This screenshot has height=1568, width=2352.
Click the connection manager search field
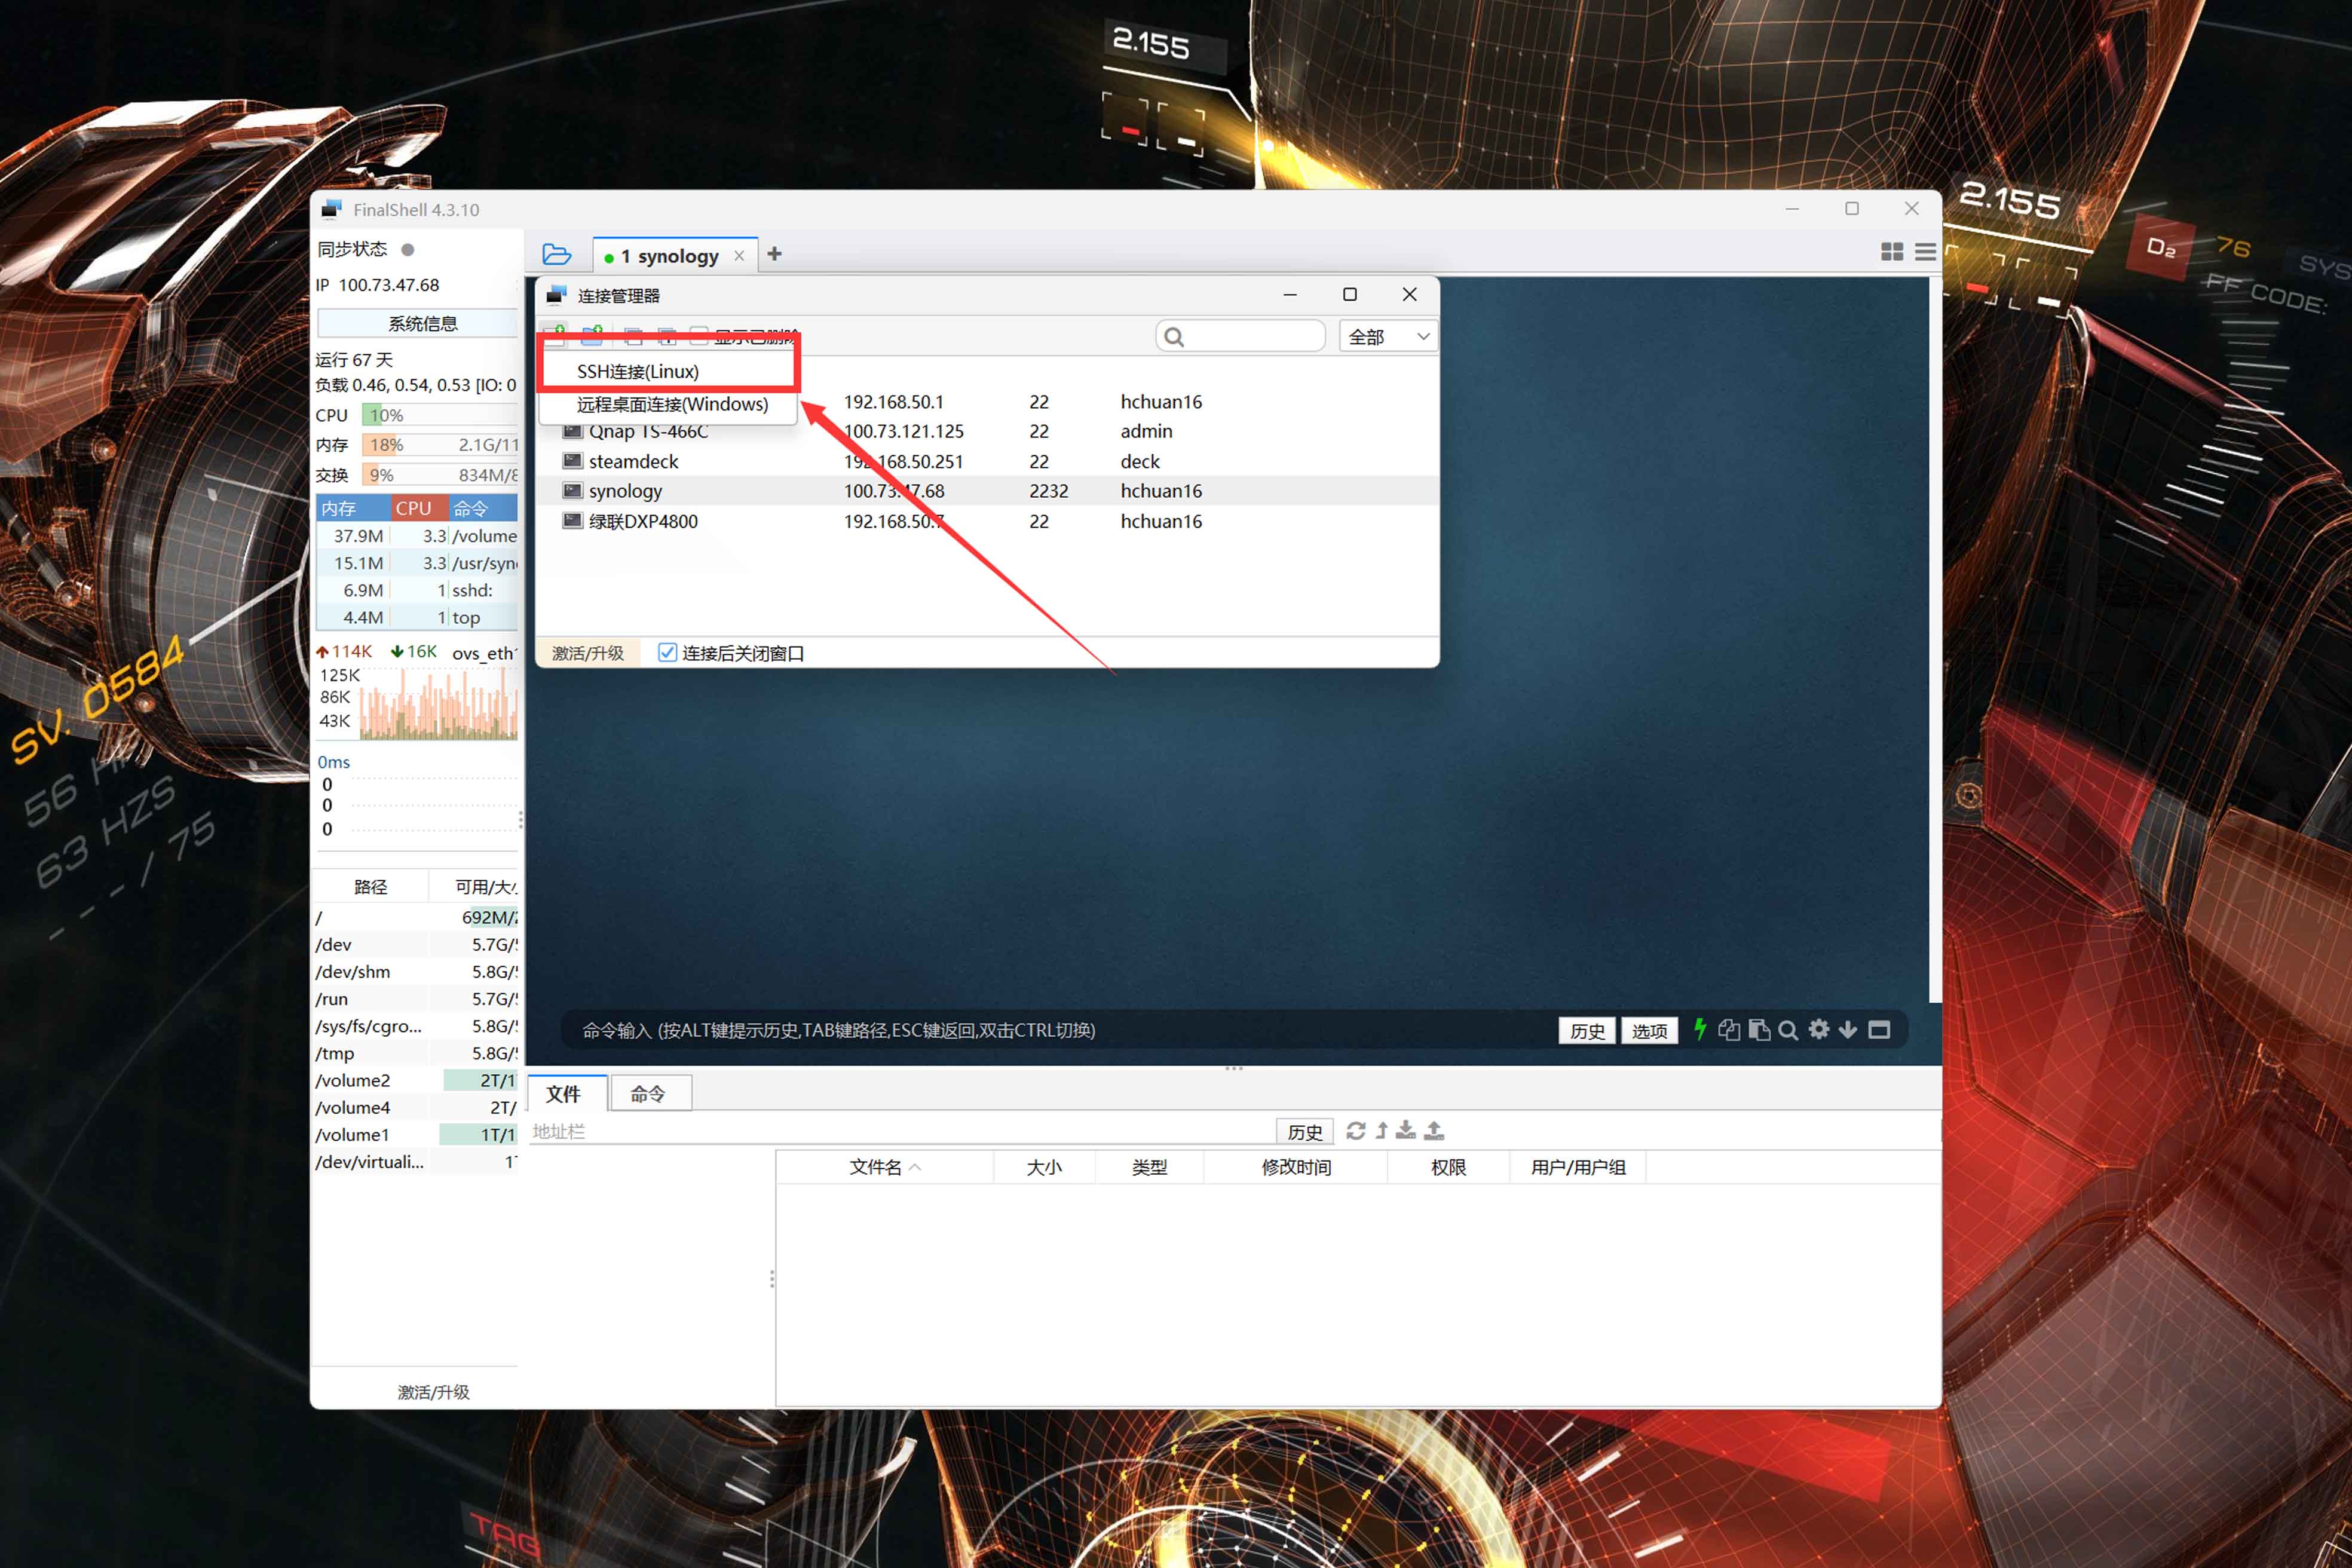[1240, 337]
